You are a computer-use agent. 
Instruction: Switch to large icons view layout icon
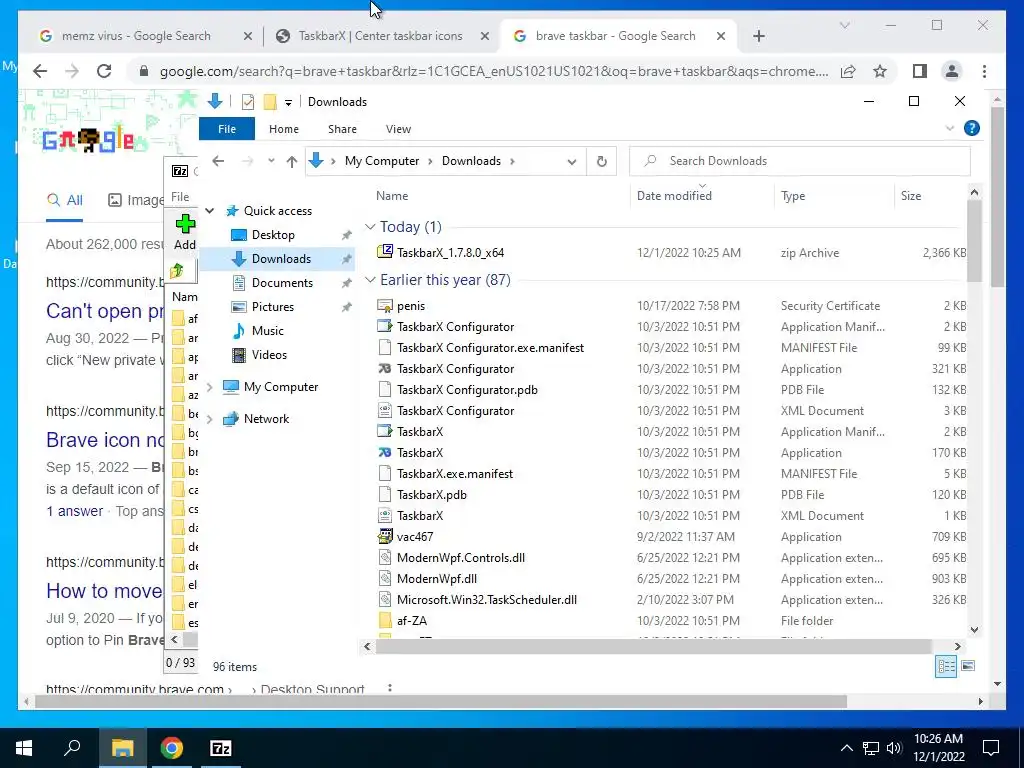click(x=968, y=666)
